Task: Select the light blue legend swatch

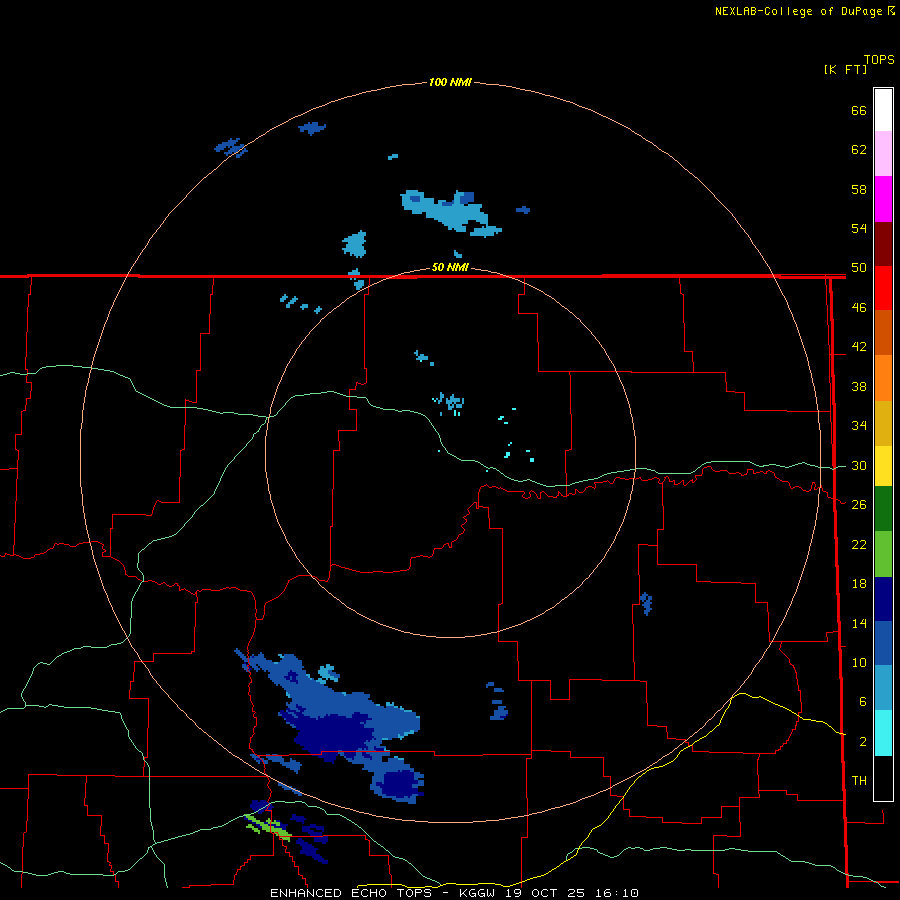Action: point(883,688)
